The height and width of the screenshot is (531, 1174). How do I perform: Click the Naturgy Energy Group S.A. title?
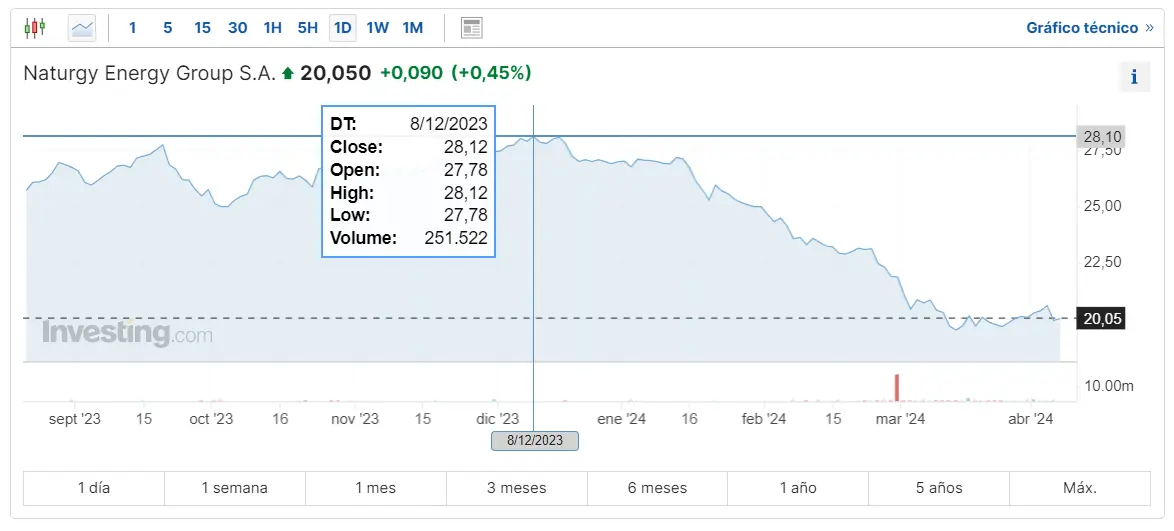pyautogui.click(x=150, y=73)
